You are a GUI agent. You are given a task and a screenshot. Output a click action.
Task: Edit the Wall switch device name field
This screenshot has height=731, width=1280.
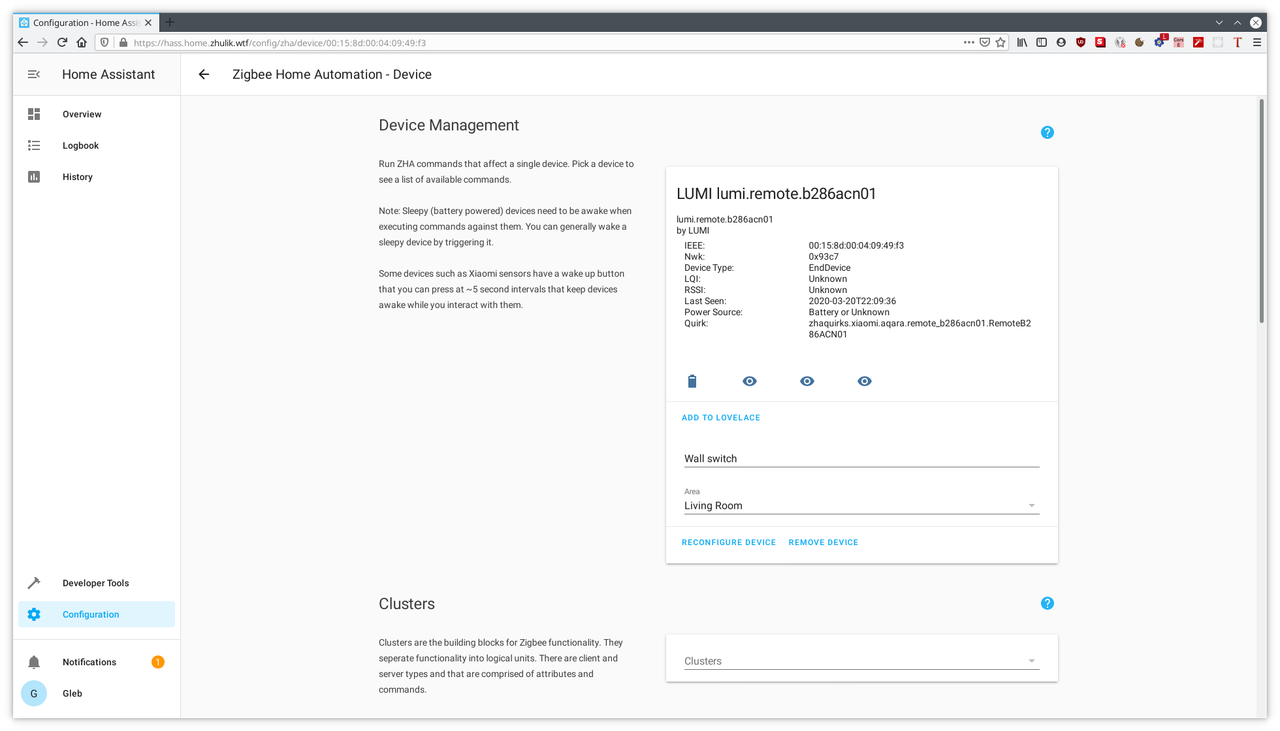862,458
